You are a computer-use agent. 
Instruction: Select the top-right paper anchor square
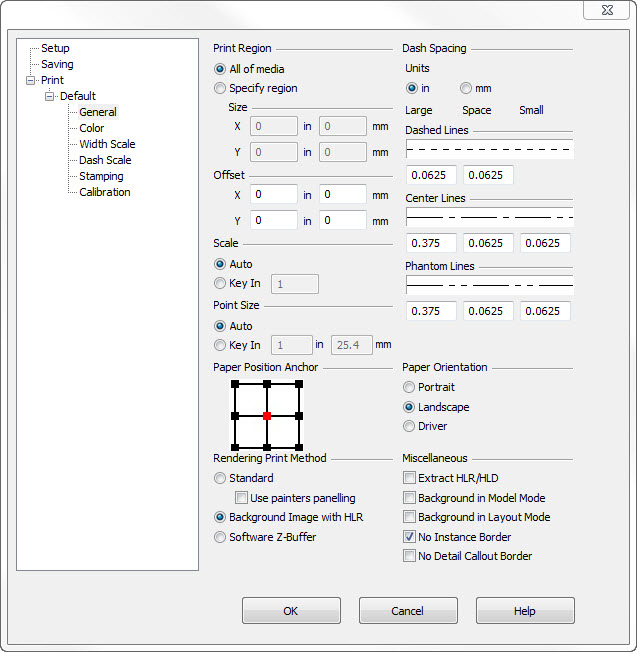pyautogui.click(x=299, y=383)
